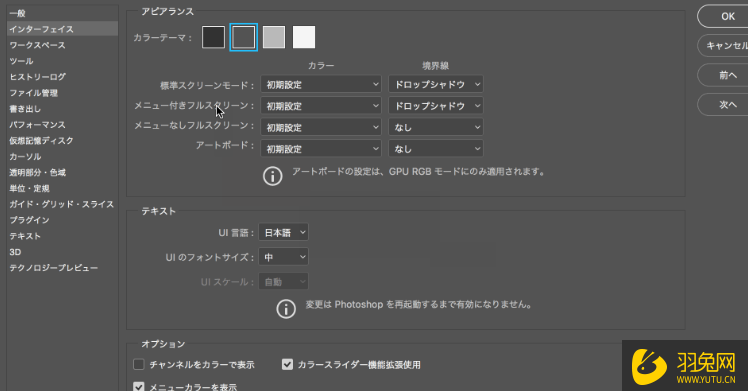Click the UI のフォントサイズ label
This screenshot has height=391, width=748.
(x=209, y=257)
